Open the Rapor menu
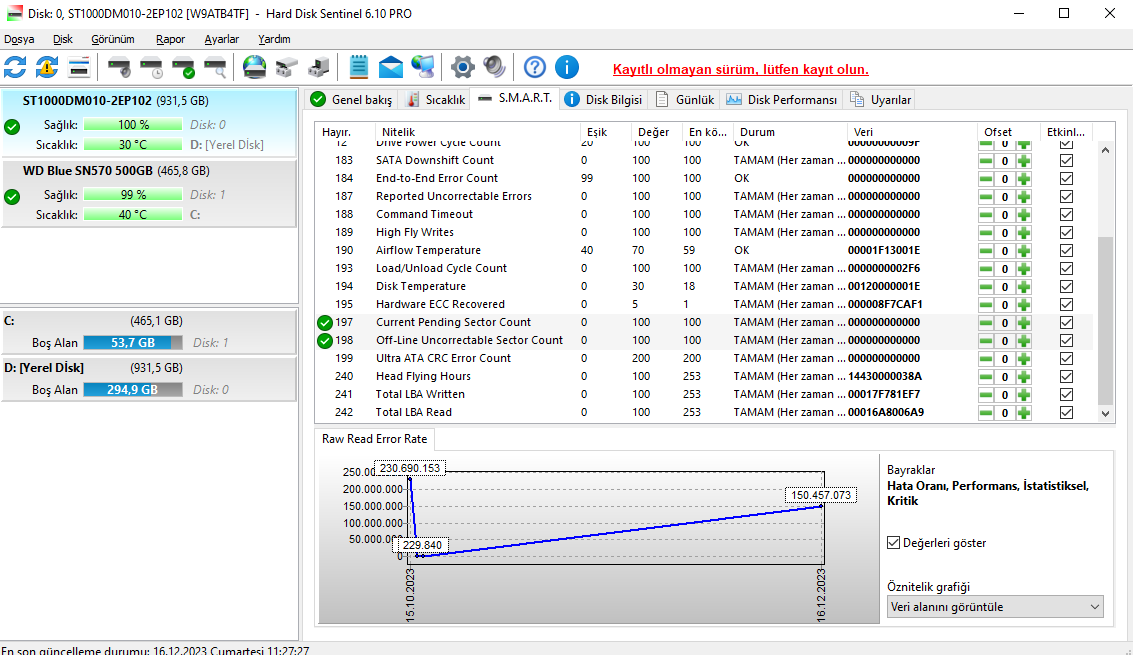 tap(170, 39)
